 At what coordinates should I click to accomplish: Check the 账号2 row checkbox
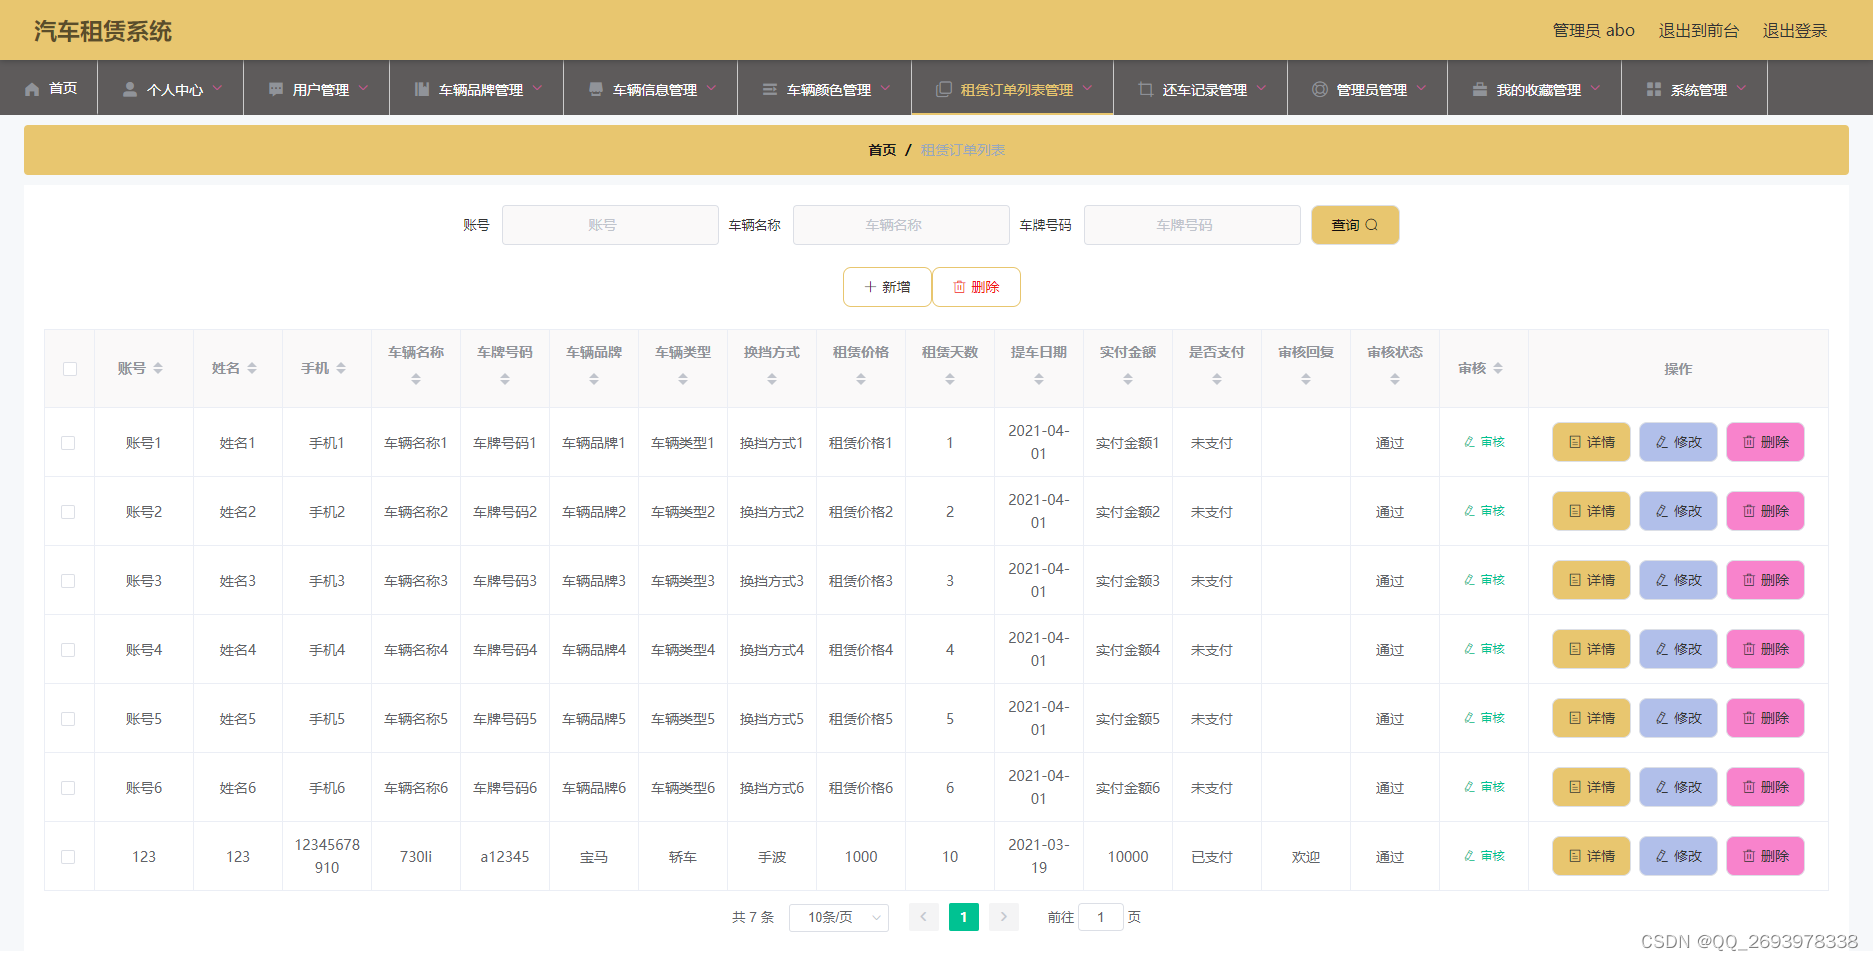click(68, 512)
